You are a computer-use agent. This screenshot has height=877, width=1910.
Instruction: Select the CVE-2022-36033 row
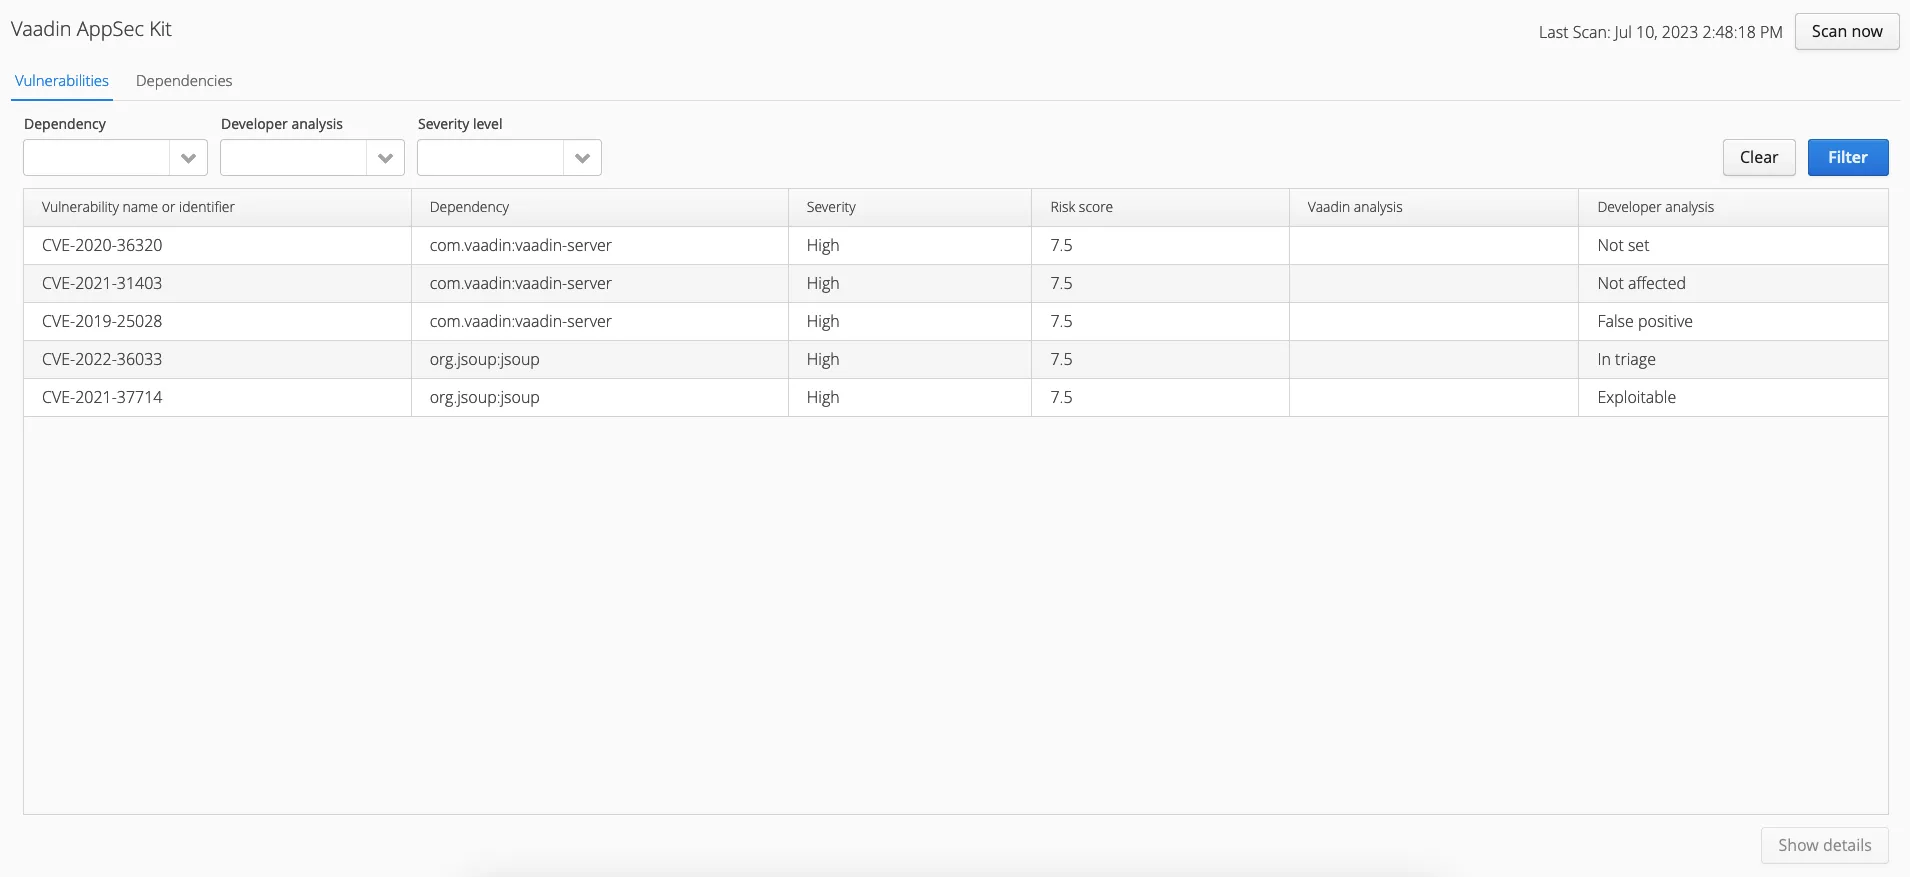coord(955,359)
